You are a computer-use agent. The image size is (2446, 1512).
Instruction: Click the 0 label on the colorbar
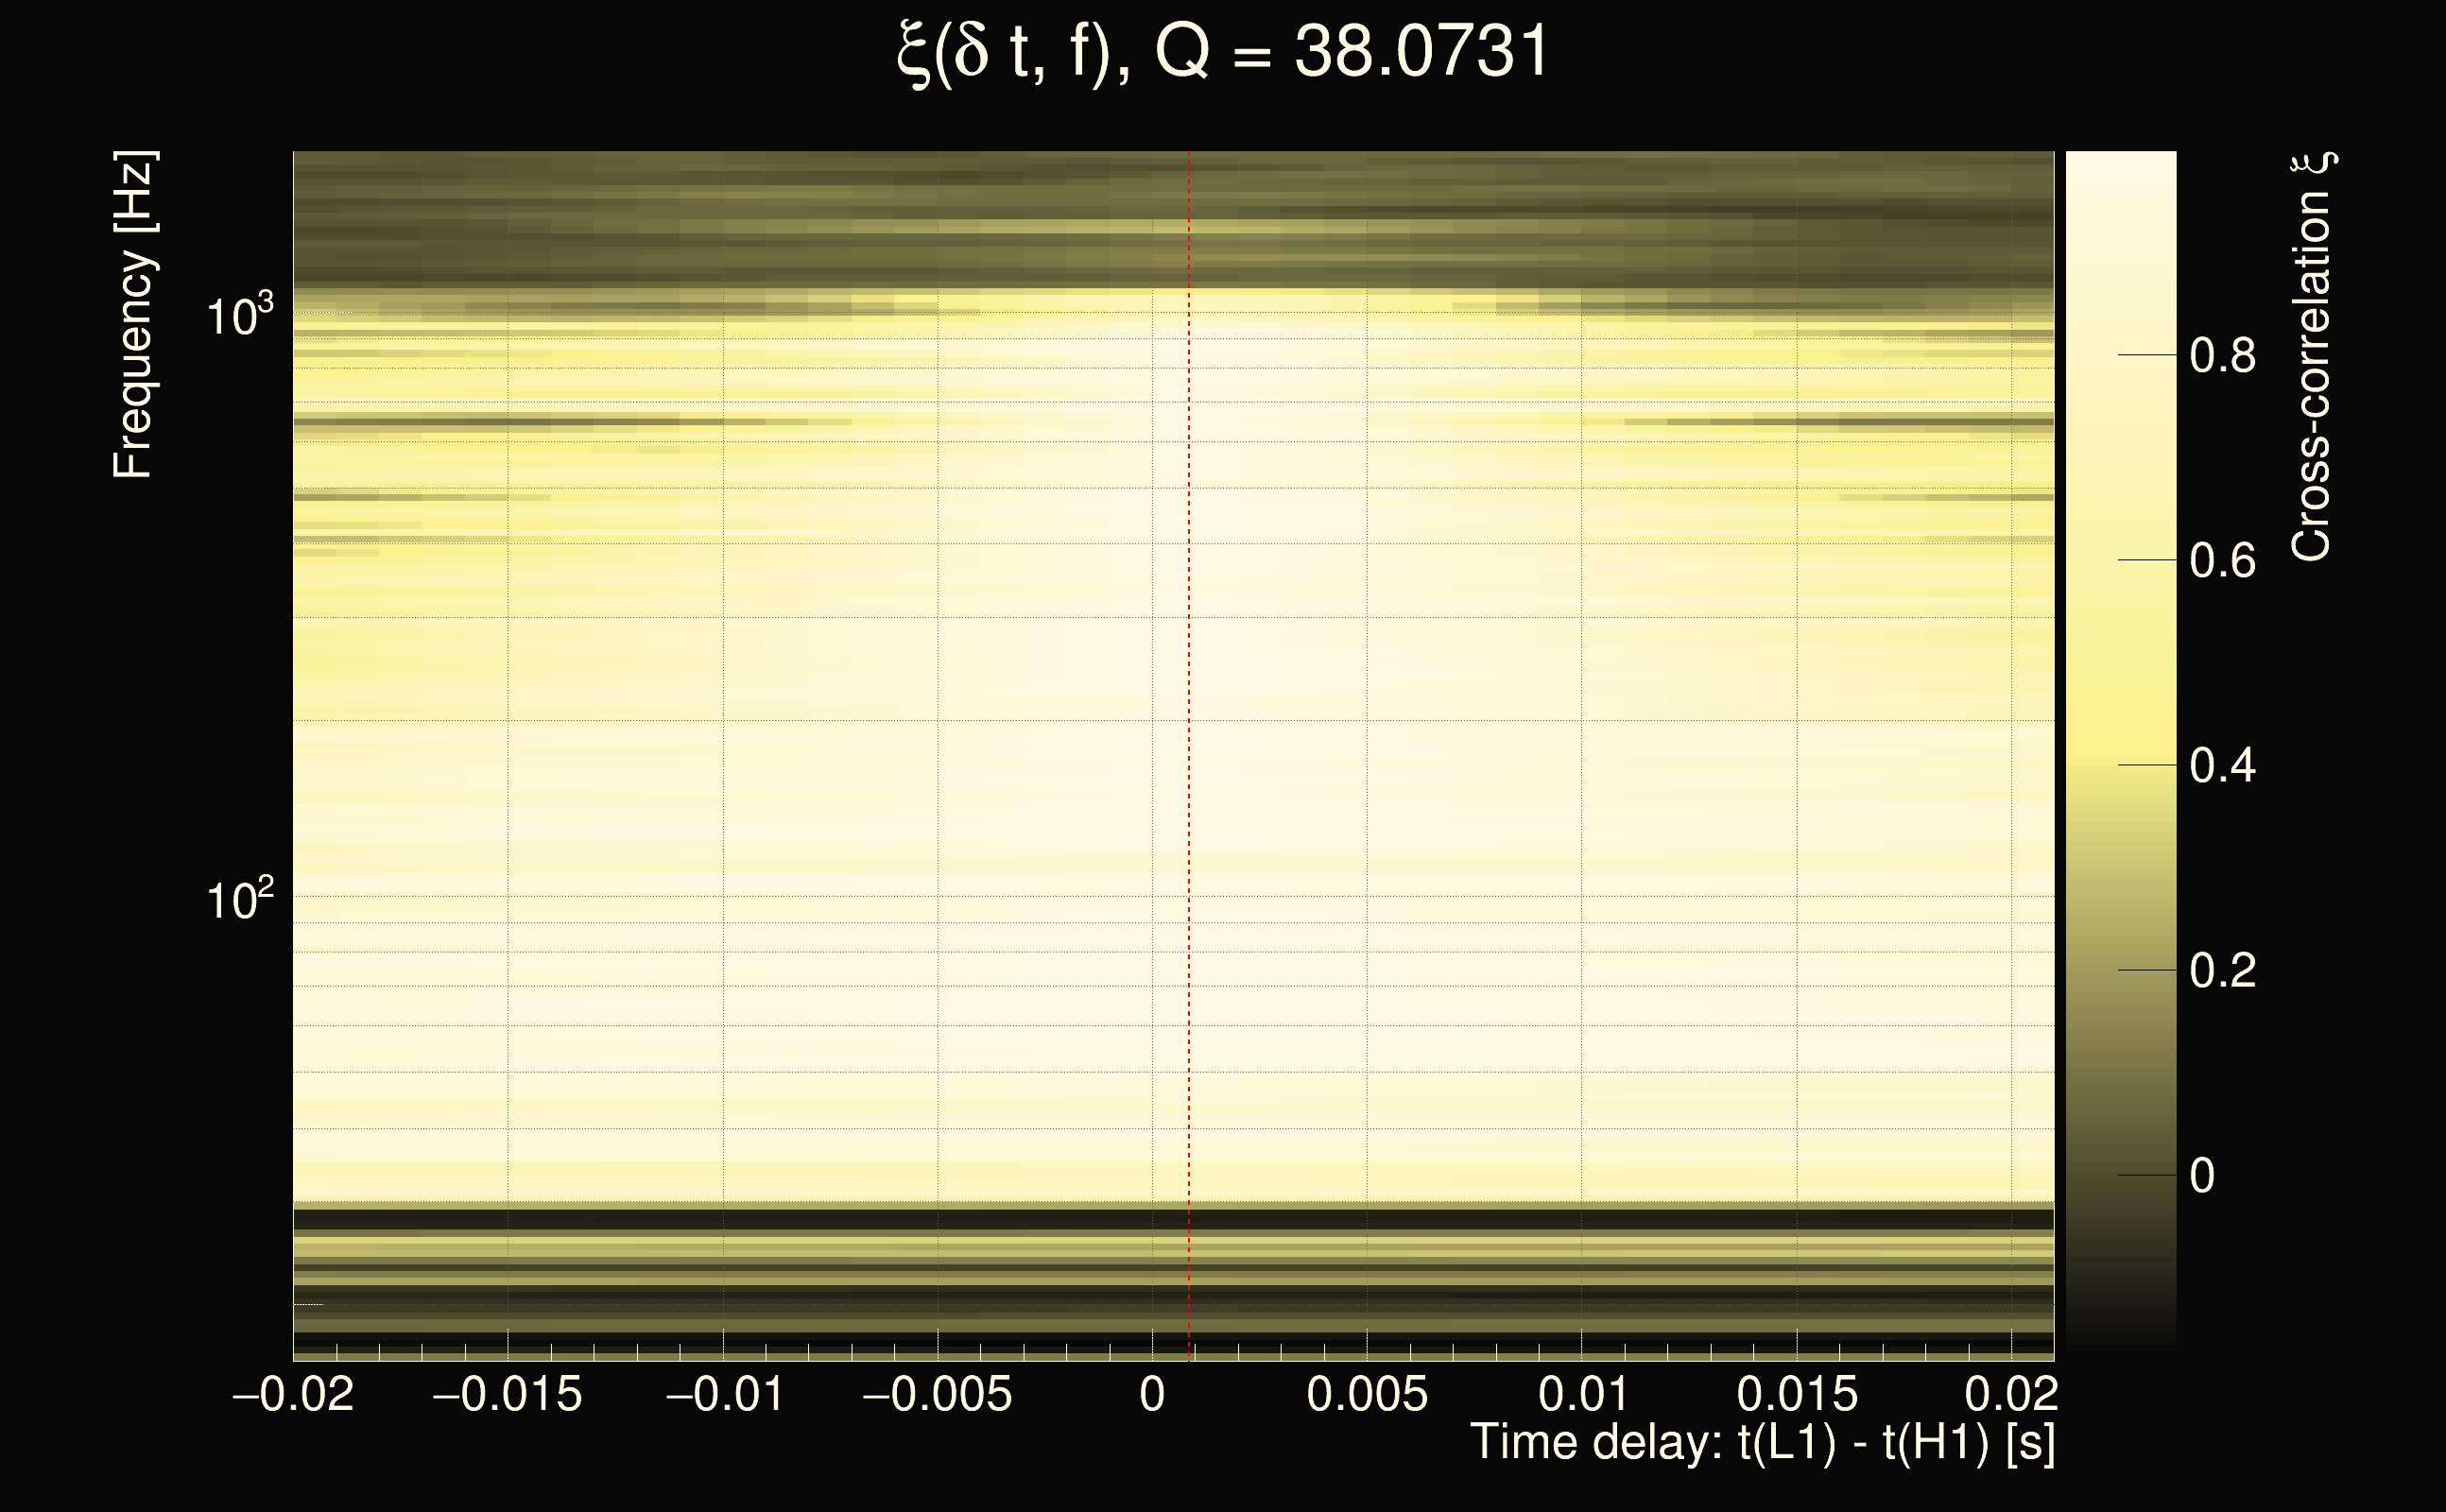pyautogui.click(x=2201, y=1176)
